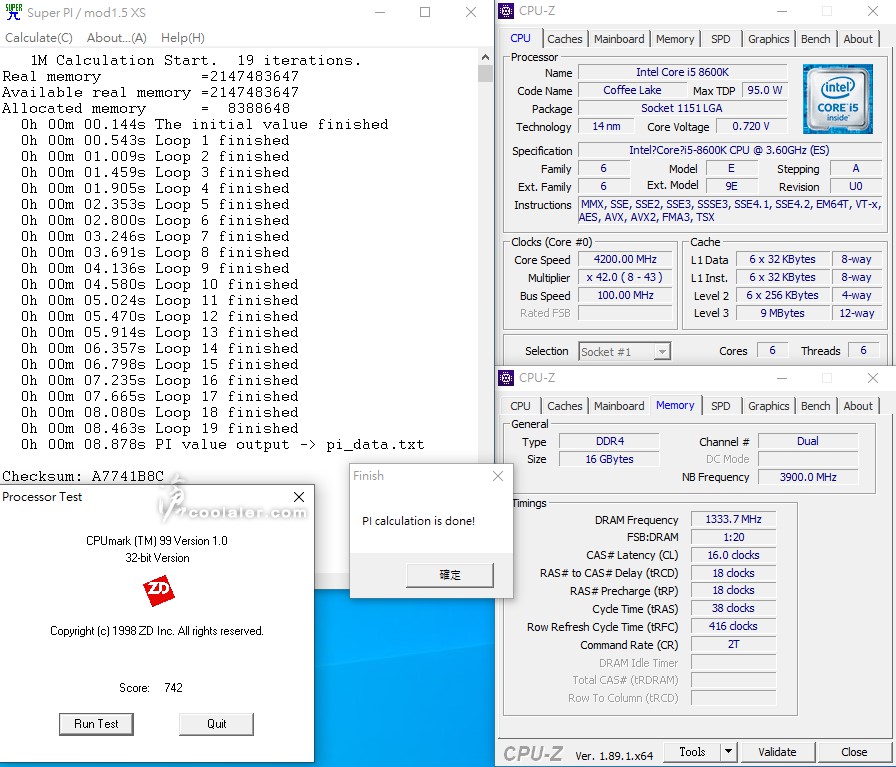Open Mainboard tab in lower CPU-Z window

[619, 406]
